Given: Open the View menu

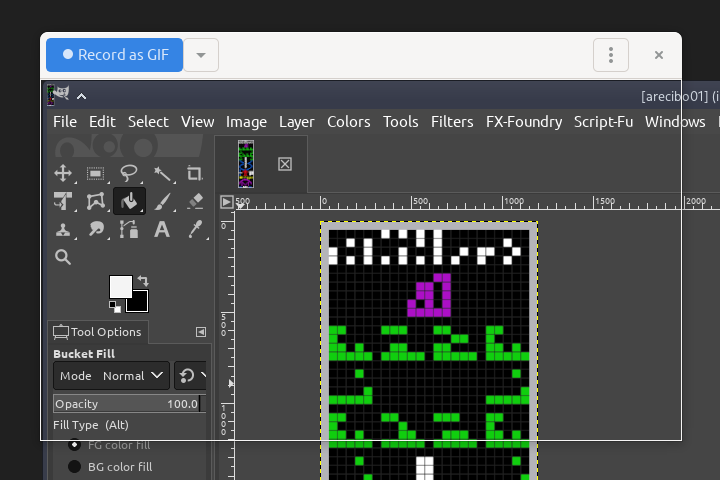Looking at the screenshot, I should 197,122.
